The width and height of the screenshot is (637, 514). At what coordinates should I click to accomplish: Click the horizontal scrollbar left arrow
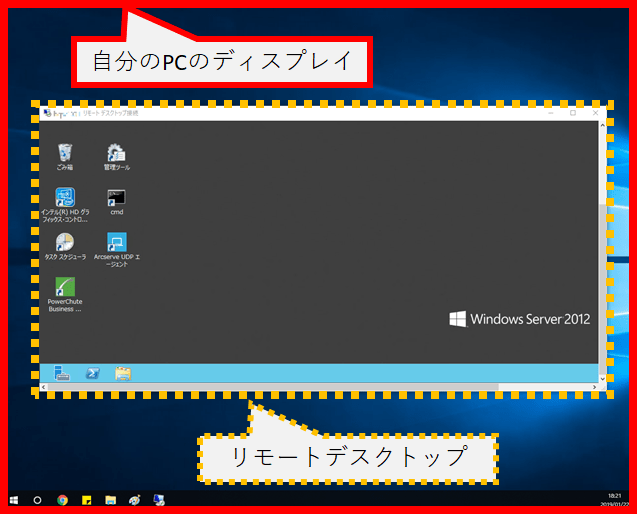click(43, 387)
